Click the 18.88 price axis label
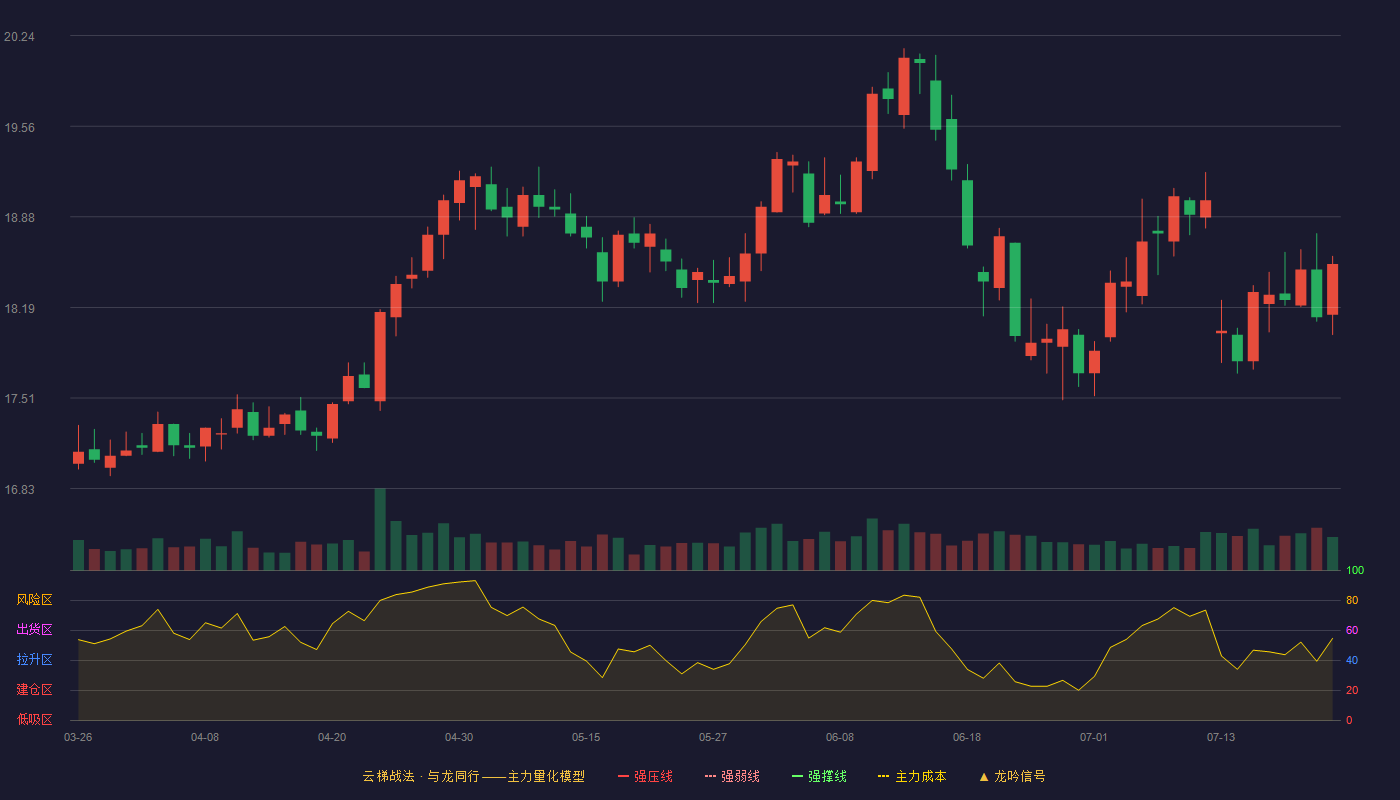 coord(19,218)
